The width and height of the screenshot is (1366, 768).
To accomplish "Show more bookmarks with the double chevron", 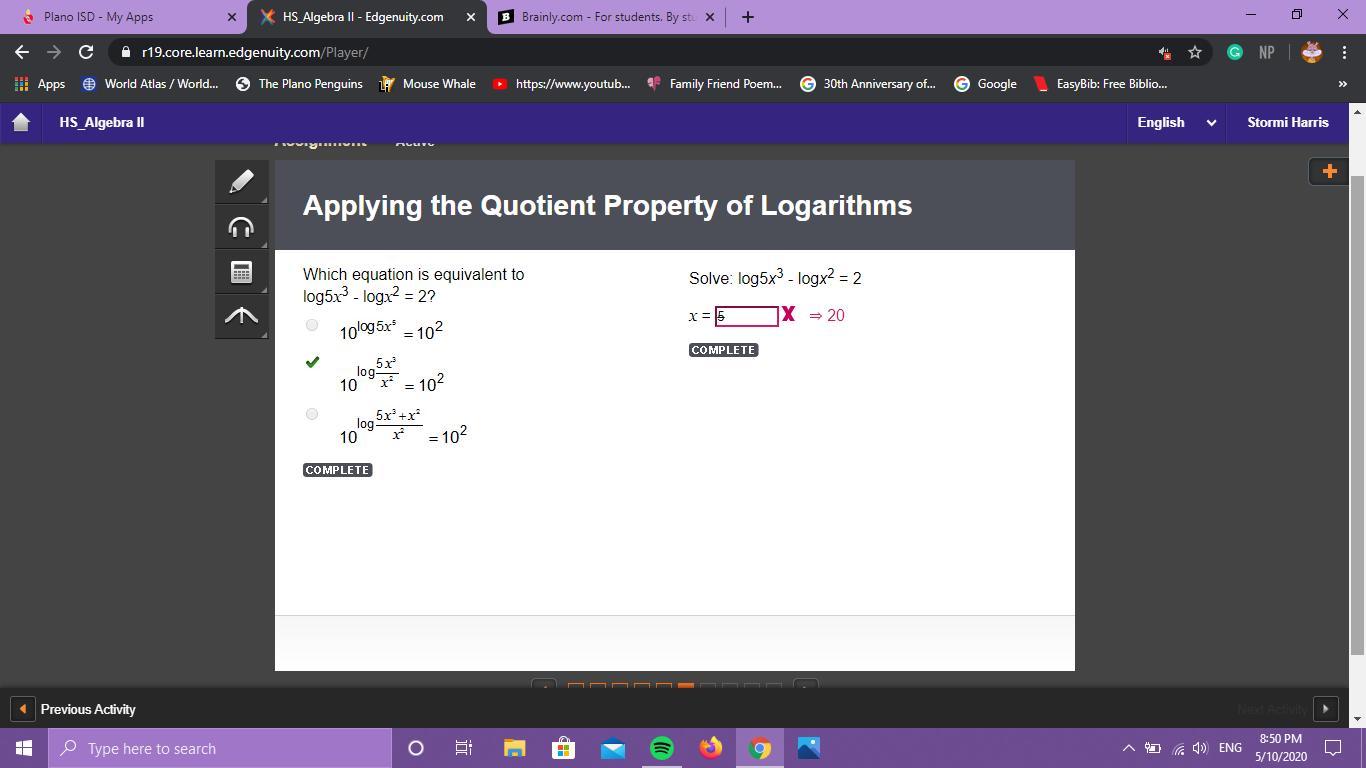I will (1342, 84).
